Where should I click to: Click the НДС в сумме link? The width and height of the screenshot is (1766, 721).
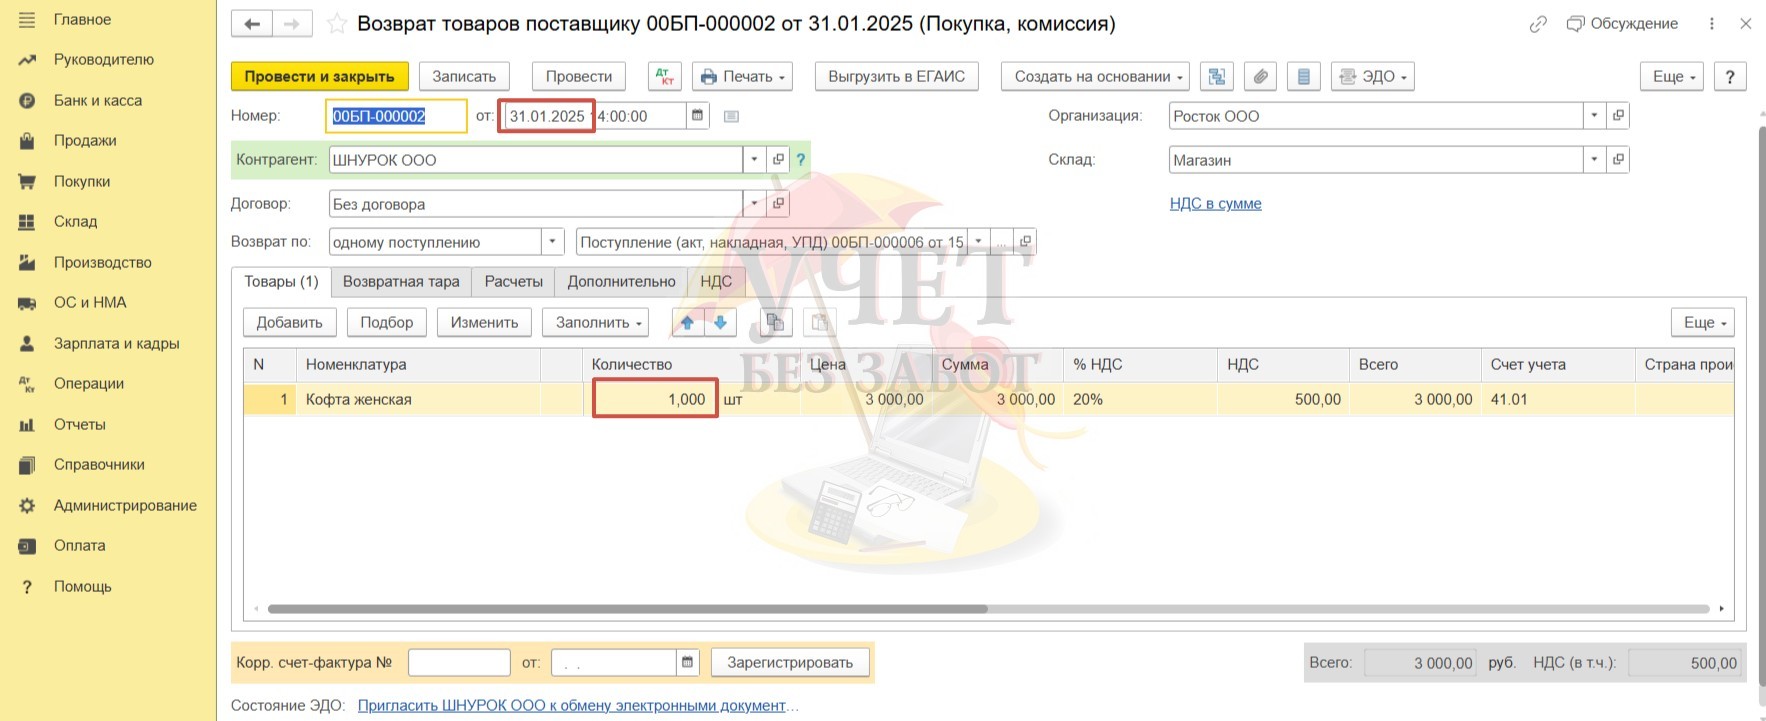coord(1215,204)
